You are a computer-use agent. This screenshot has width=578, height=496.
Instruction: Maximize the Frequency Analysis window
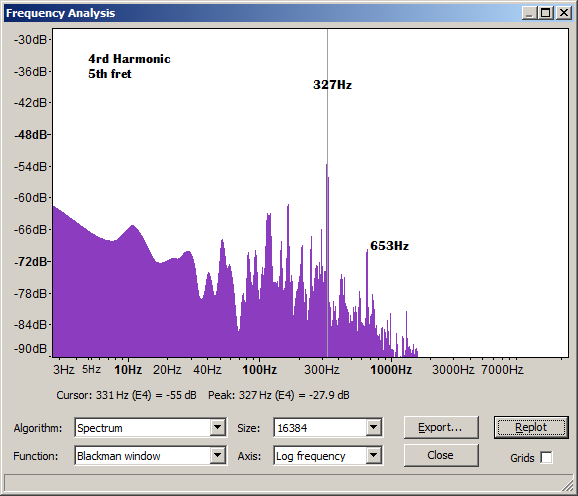coord(546,13)
